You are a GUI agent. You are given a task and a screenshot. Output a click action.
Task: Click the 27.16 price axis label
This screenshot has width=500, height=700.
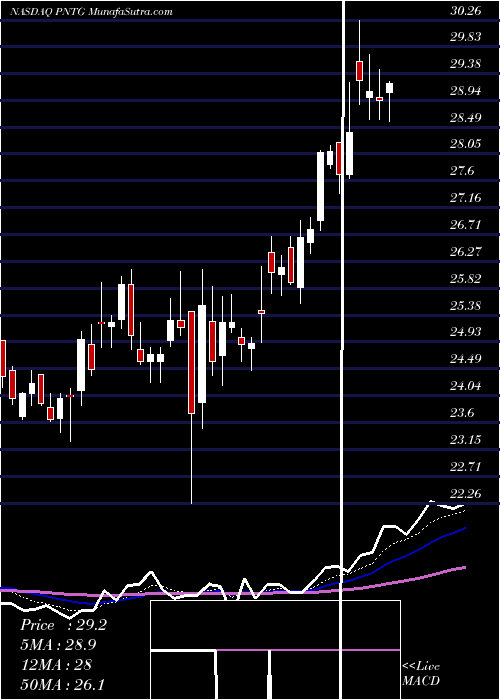(x=466, y=197)
